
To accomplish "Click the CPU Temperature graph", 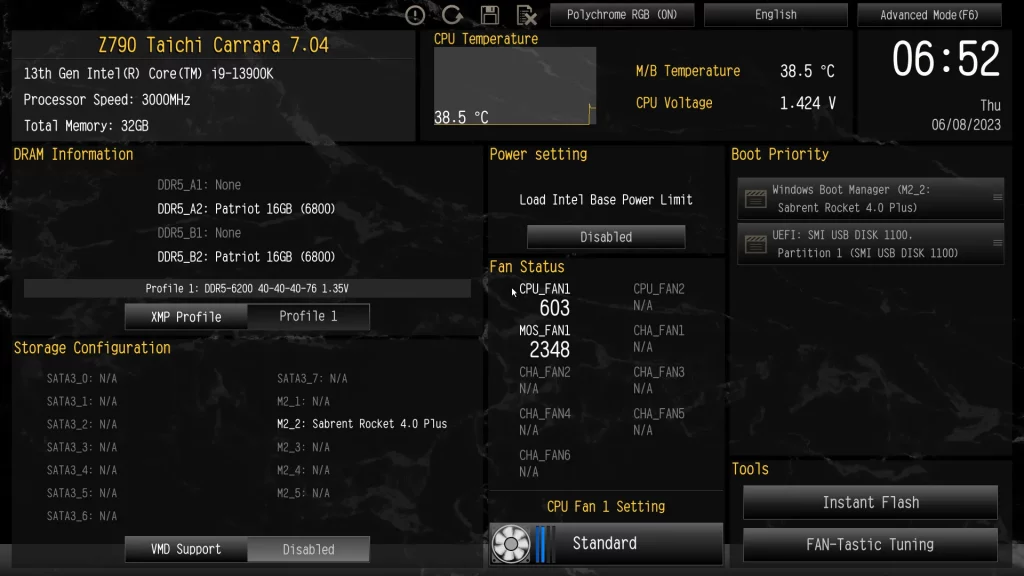I will pyautogui.click(x=515, y=86).
